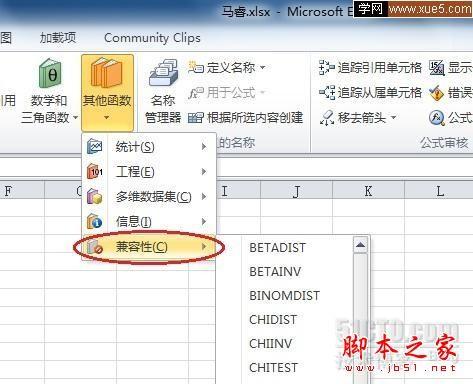Choose the BINOMDIST function

(284, 296)
